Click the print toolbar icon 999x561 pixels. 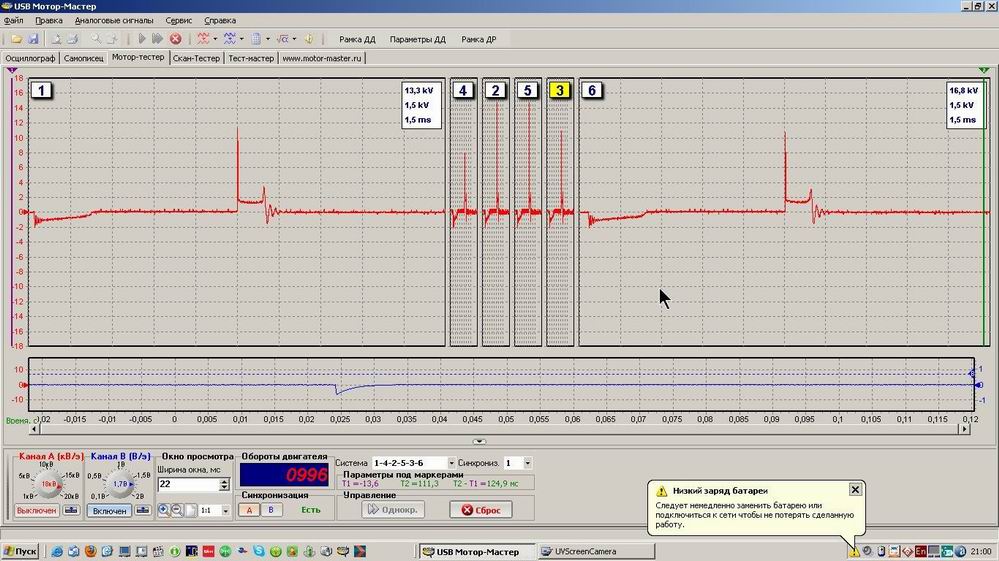72,39
